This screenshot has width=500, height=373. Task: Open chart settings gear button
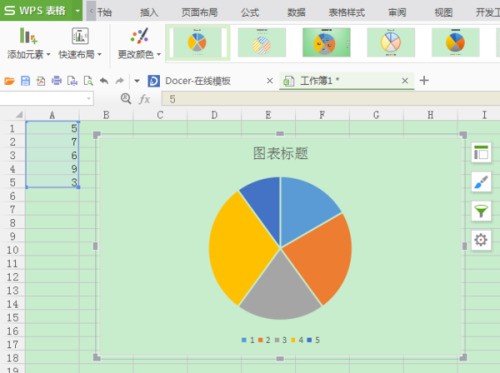point(481,240)
